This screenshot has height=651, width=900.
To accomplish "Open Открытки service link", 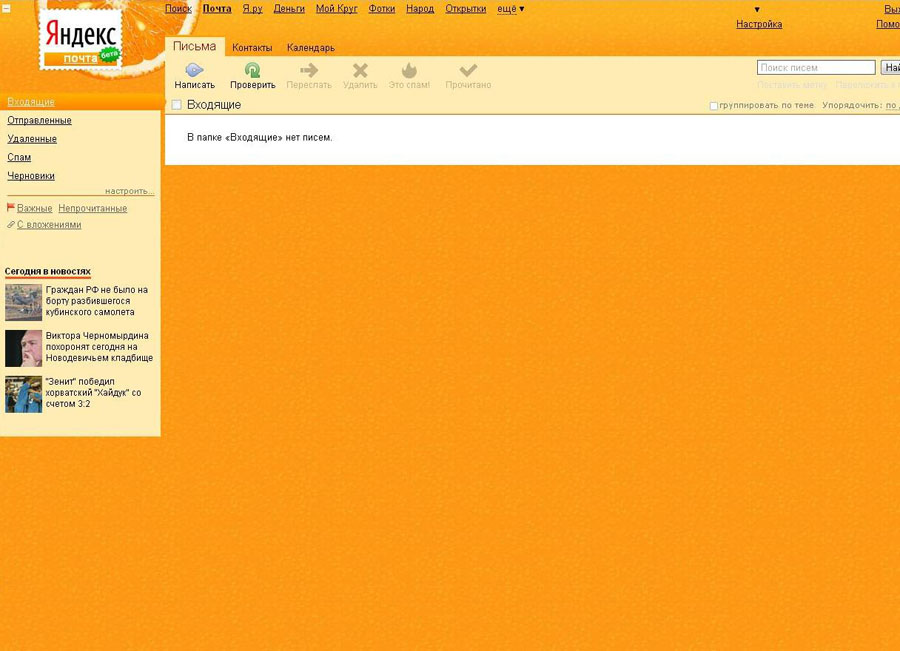I will point(465,9).
